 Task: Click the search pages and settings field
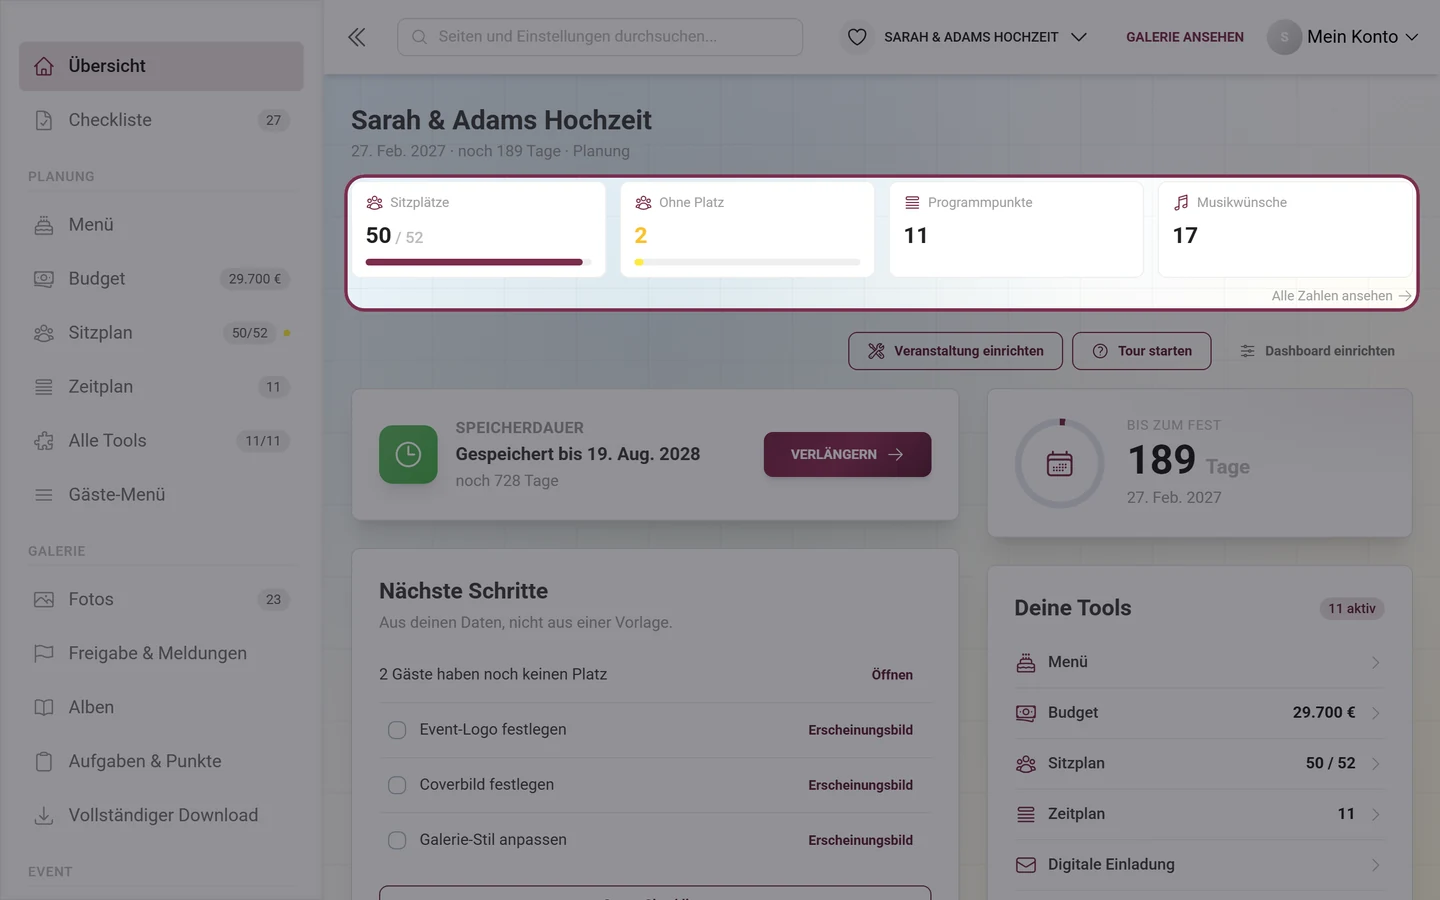[600, 37]
